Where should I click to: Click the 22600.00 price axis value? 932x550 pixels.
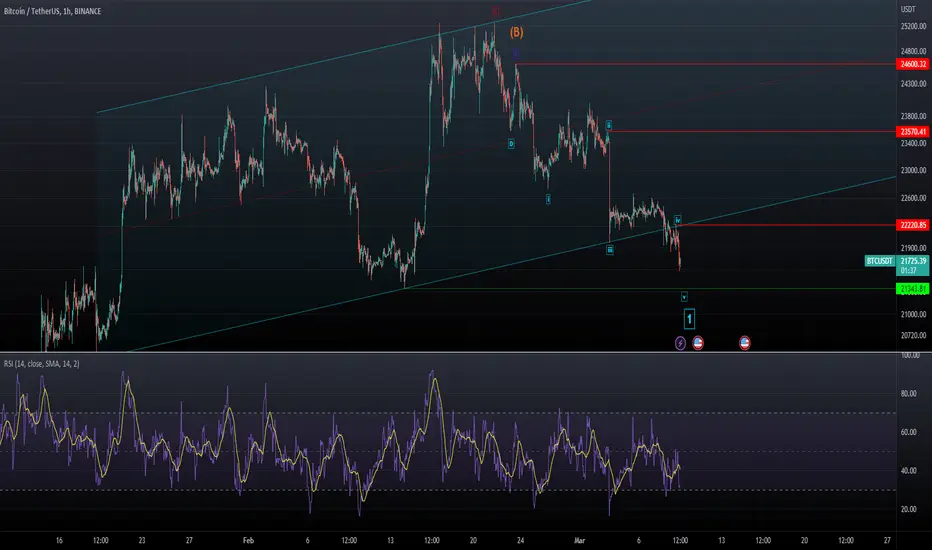(913, 198)
